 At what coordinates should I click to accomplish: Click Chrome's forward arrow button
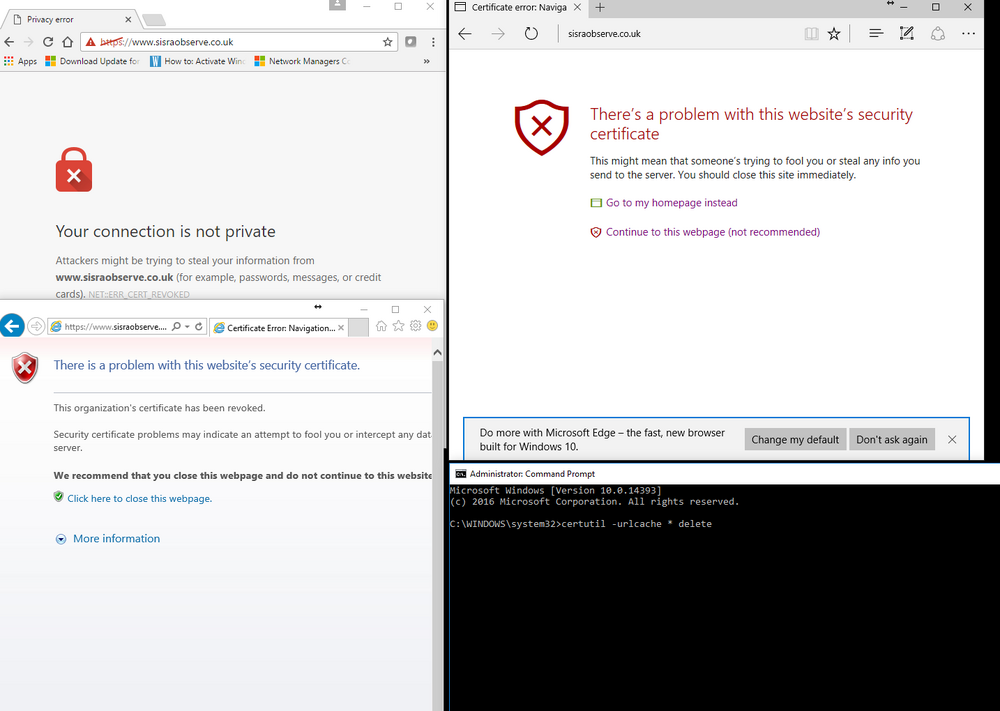coord(28,42)
